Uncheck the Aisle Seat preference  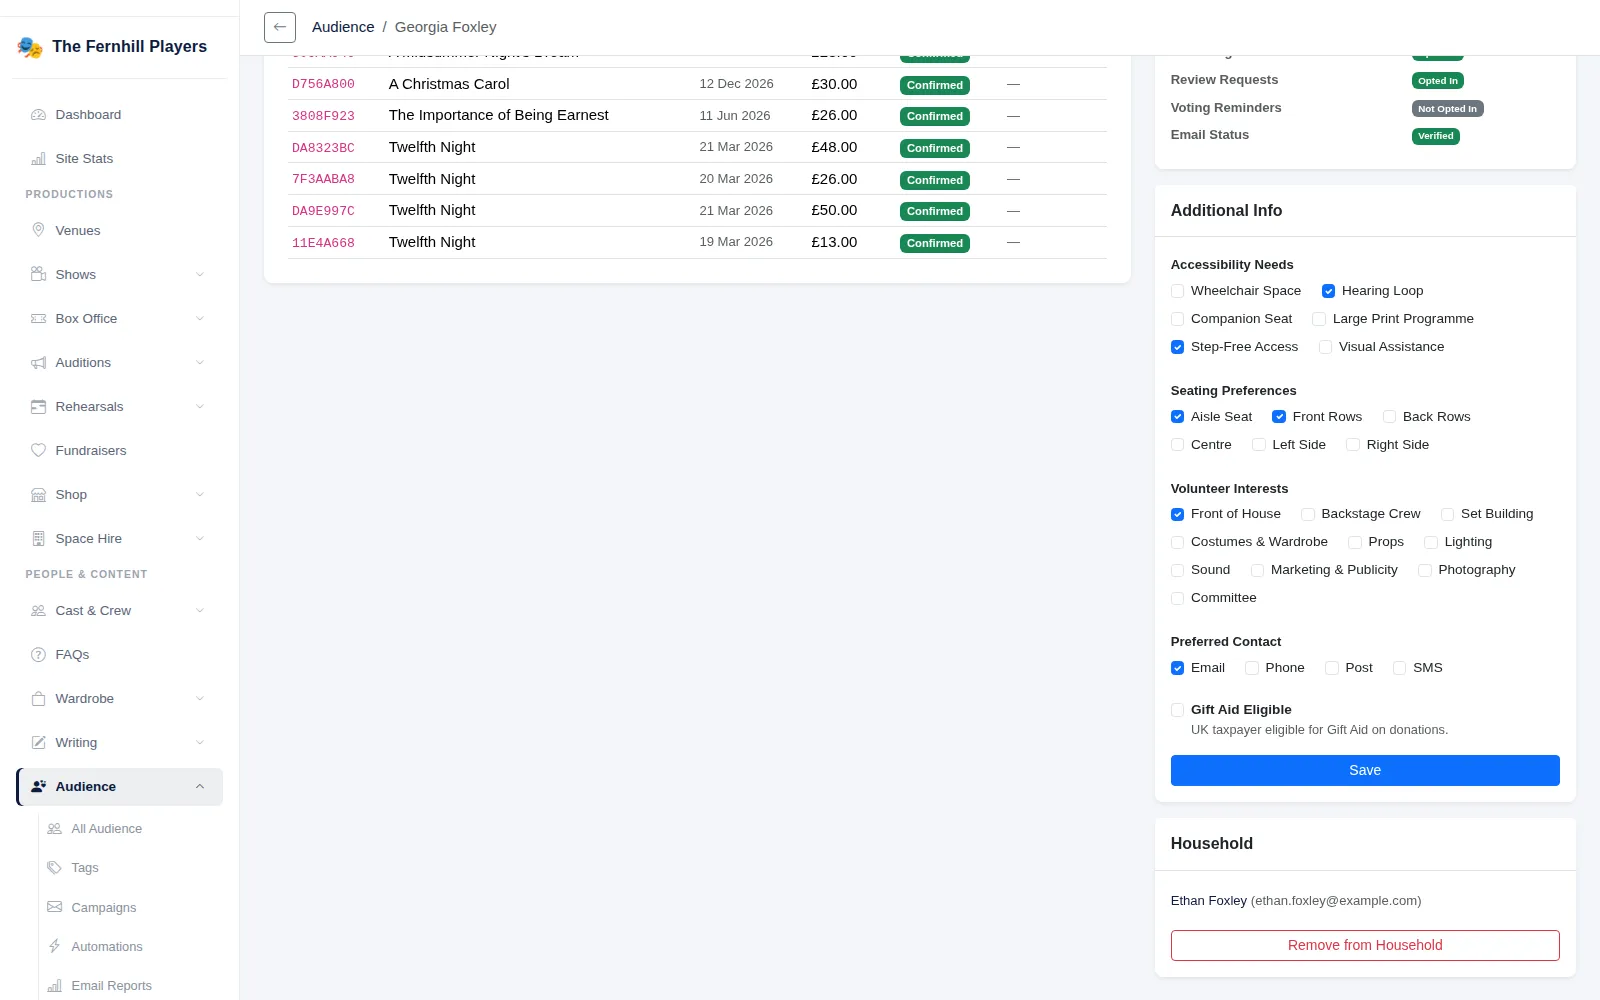(1177, 417)
